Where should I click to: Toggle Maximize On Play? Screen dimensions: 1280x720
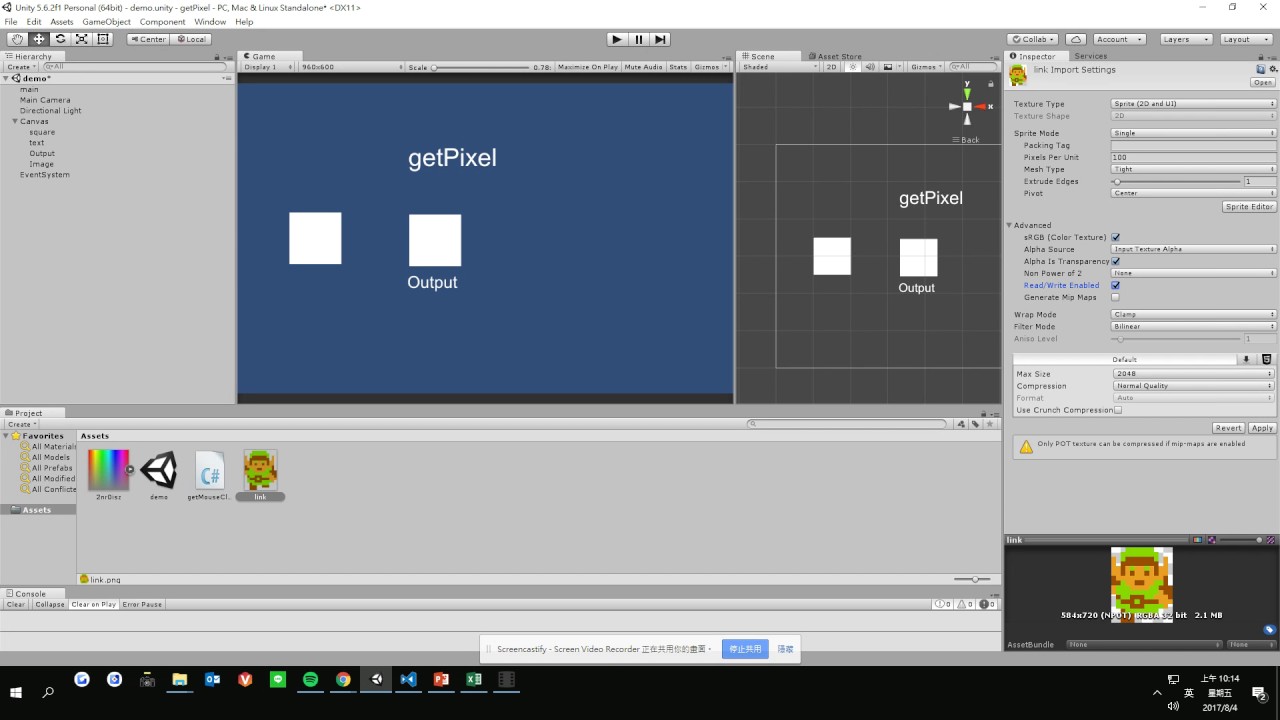pos(588,67)
